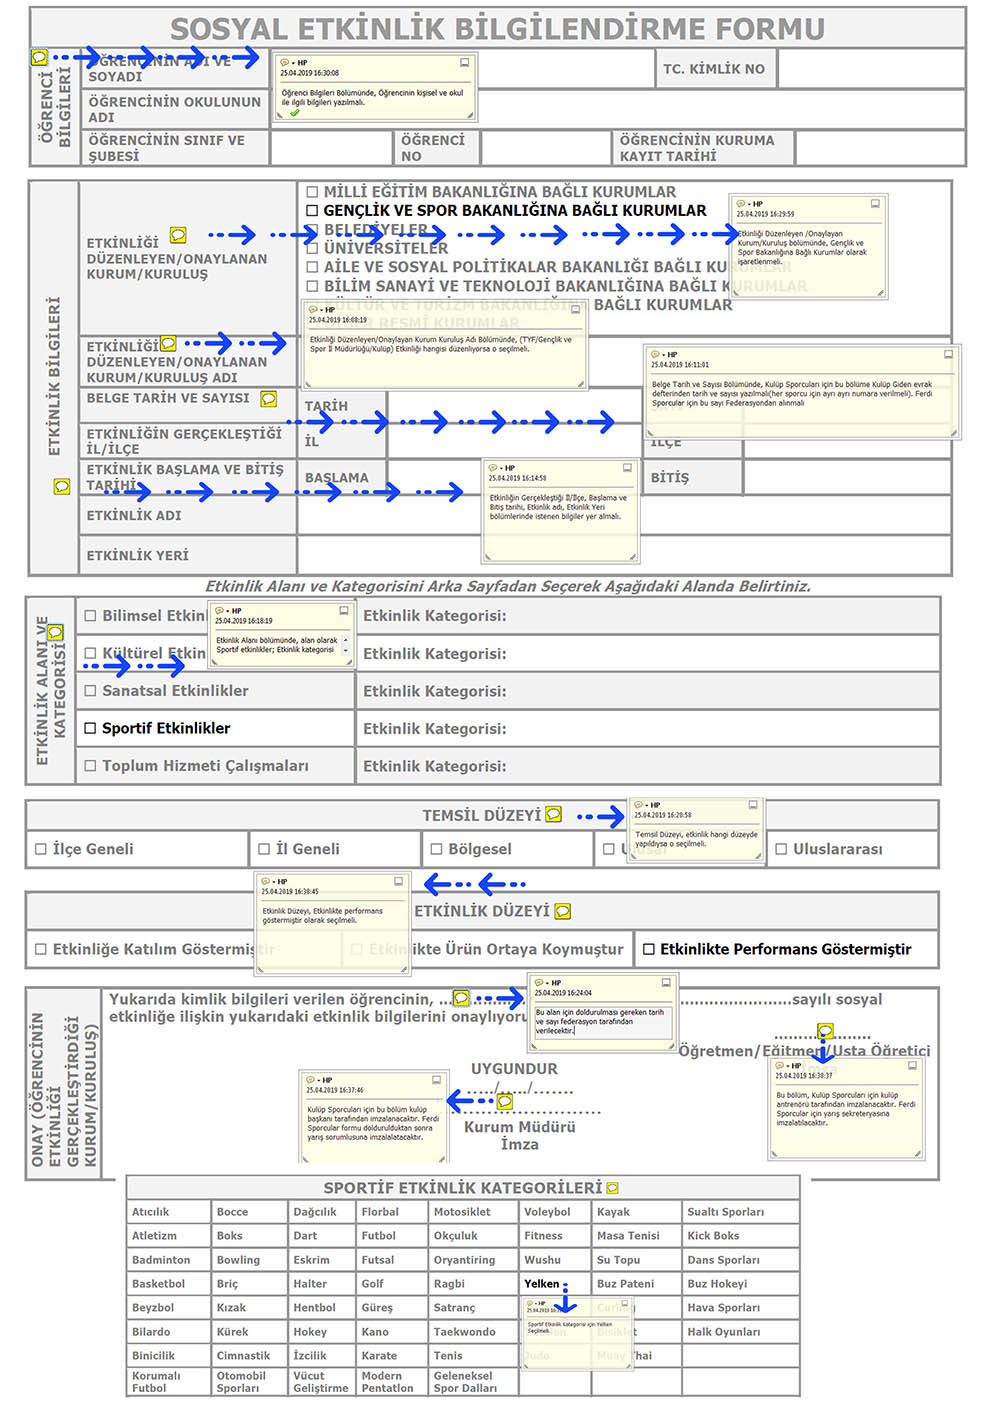Viewport: 992px width, 1403px height.
Task: Click the comment icon after 'öğrencinin,' in the approval text
Action: 461,998
